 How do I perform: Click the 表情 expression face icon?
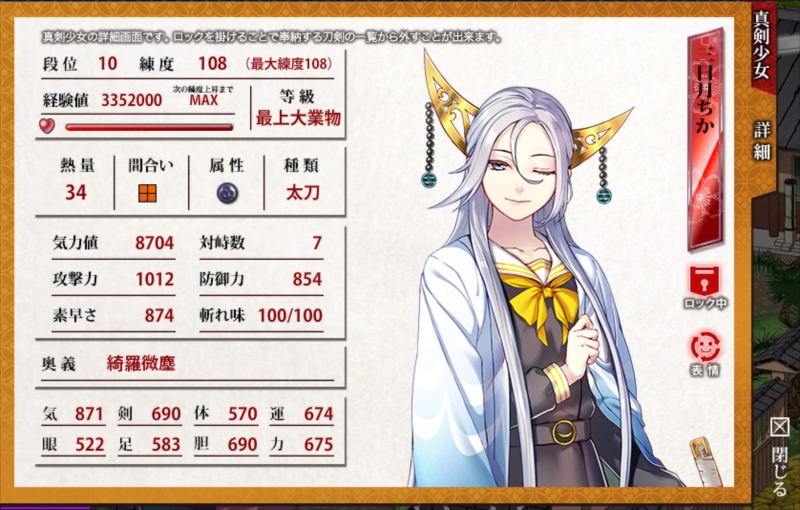coord(705,353)
